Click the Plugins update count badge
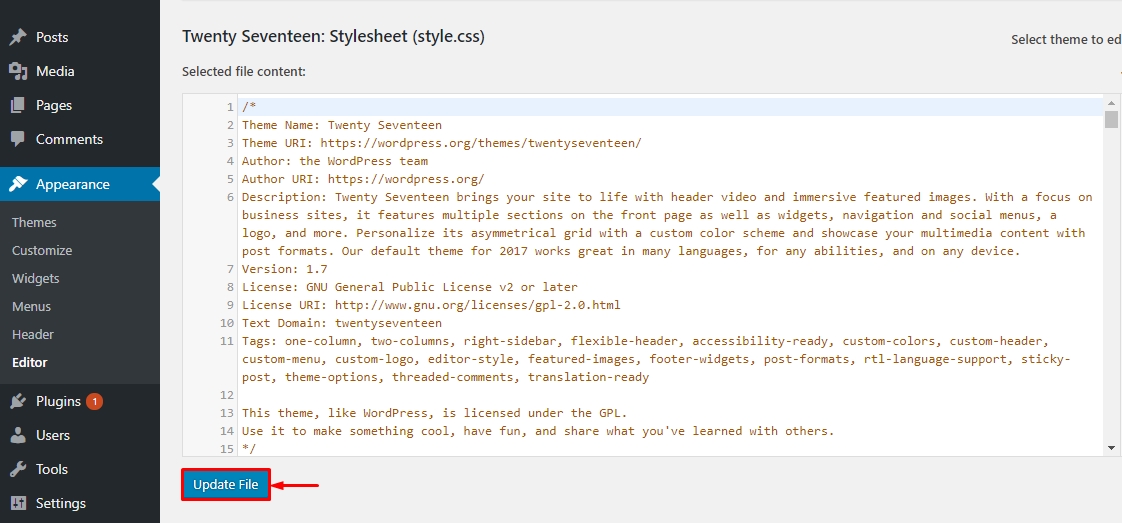 (94, 401)
